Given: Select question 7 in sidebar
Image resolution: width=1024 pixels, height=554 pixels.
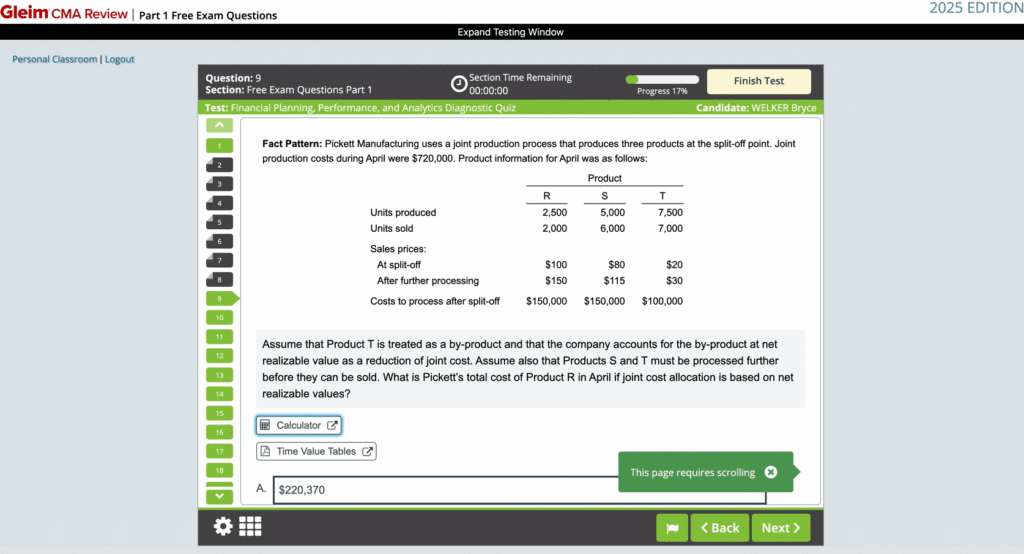Looking at the screenshot, I should [x=219, y=260].
